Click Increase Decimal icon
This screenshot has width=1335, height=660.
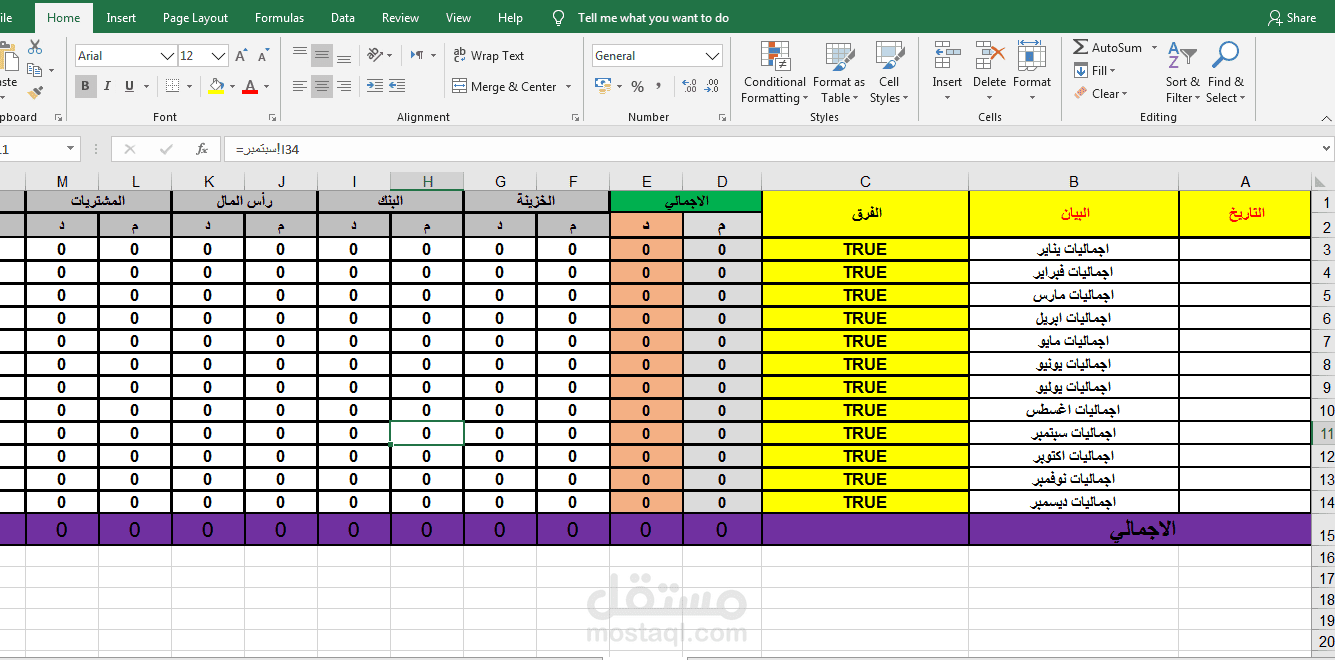pyautogui.click(x=689, y=87)
